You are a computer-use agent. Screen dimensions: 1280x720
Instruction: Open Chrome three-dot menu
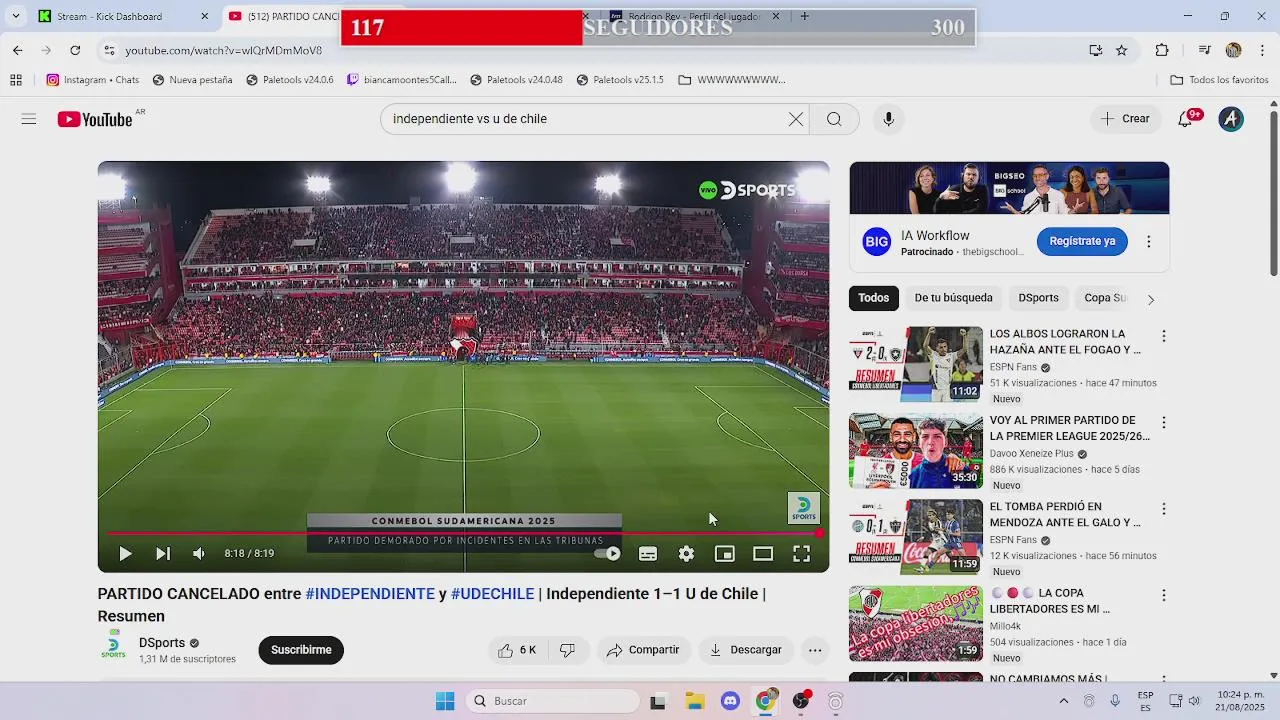click(x=1263, y=50)
